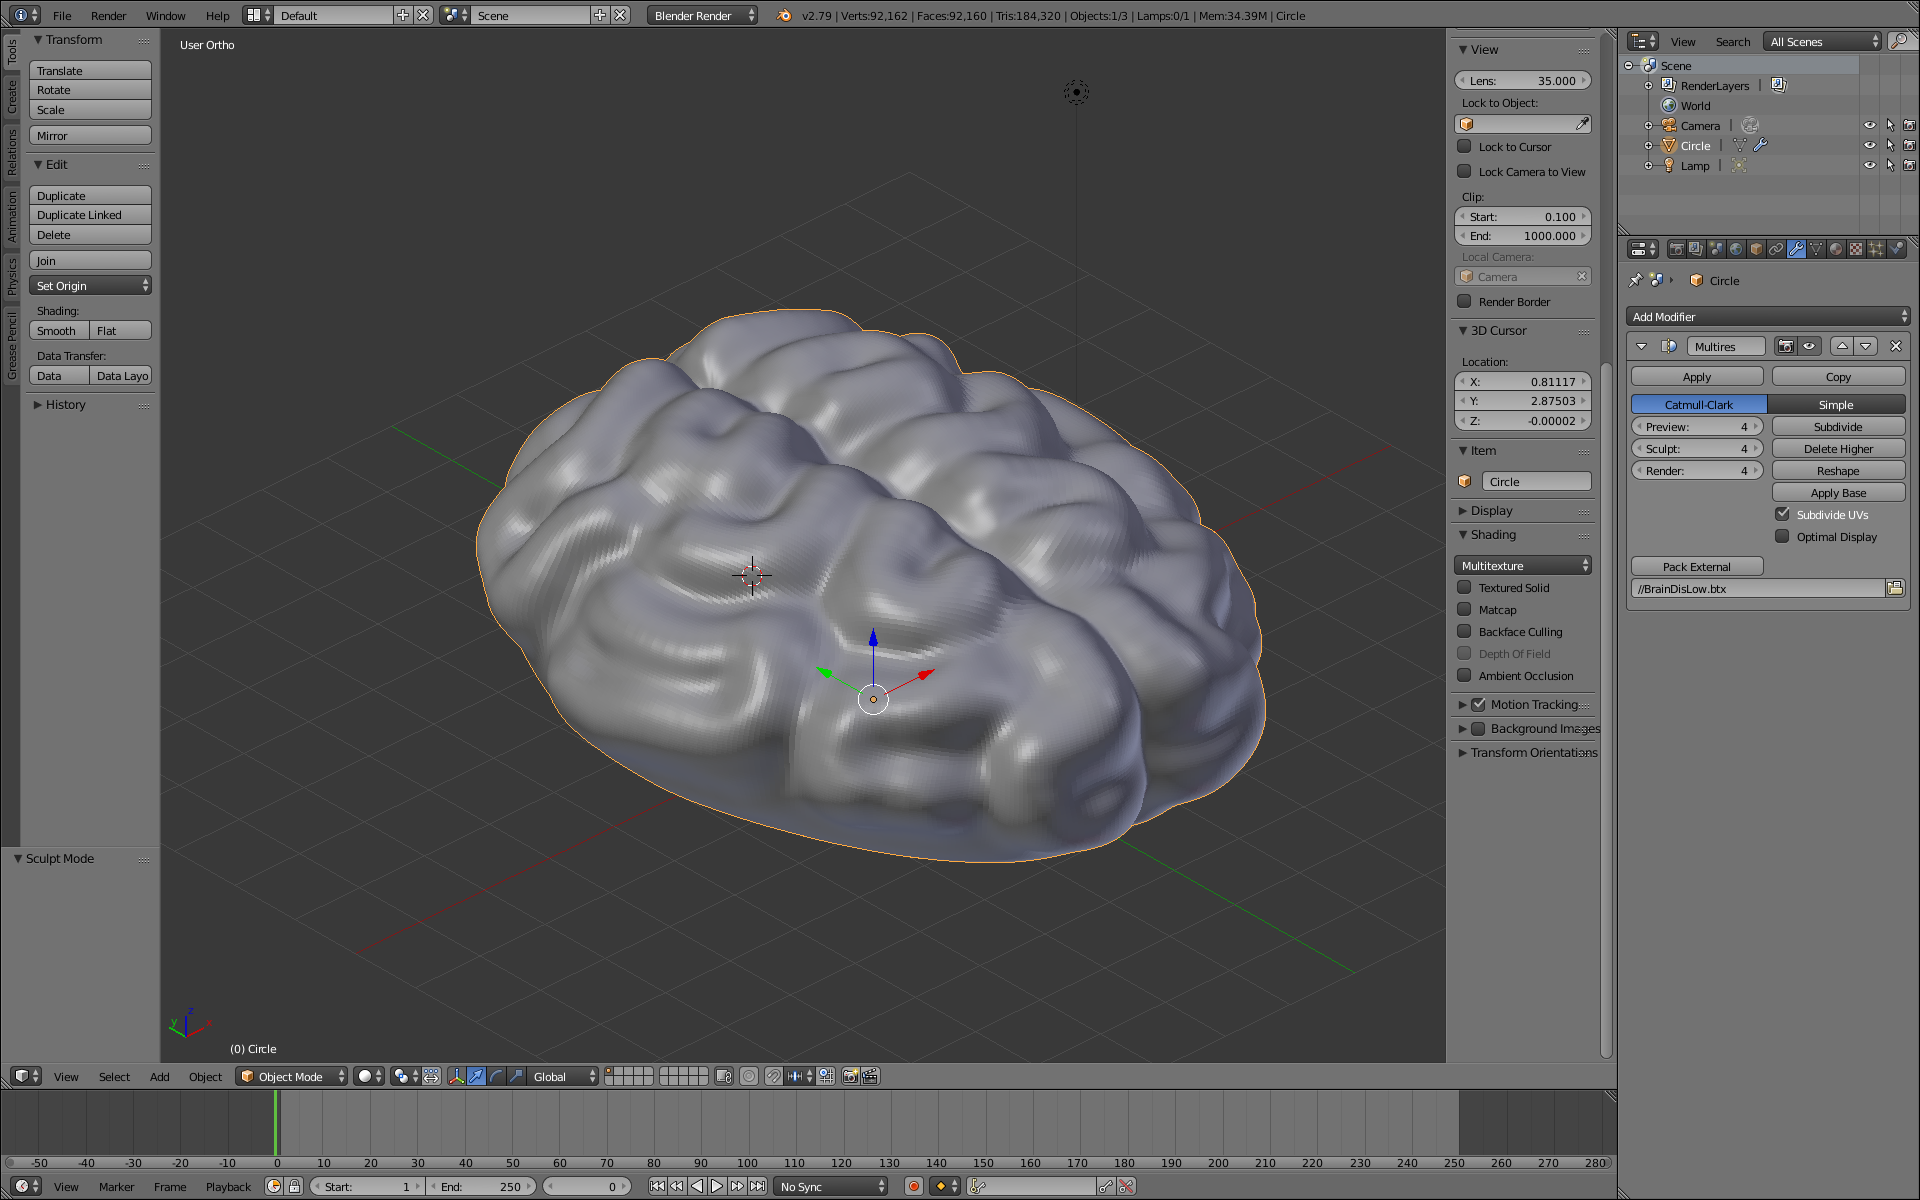
Task: Enable Render Border checkbox
Action: (1464, 301)
